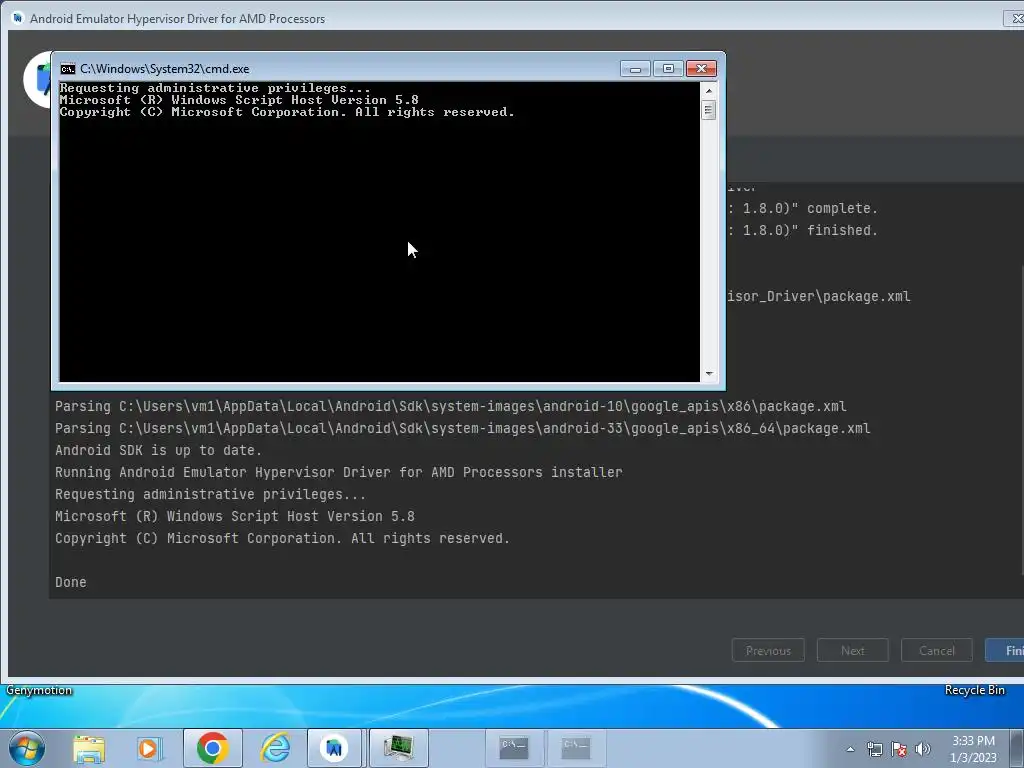
Task: Click 'isor_Driver\package.xml' text in installer log
Action: point(819,296)
